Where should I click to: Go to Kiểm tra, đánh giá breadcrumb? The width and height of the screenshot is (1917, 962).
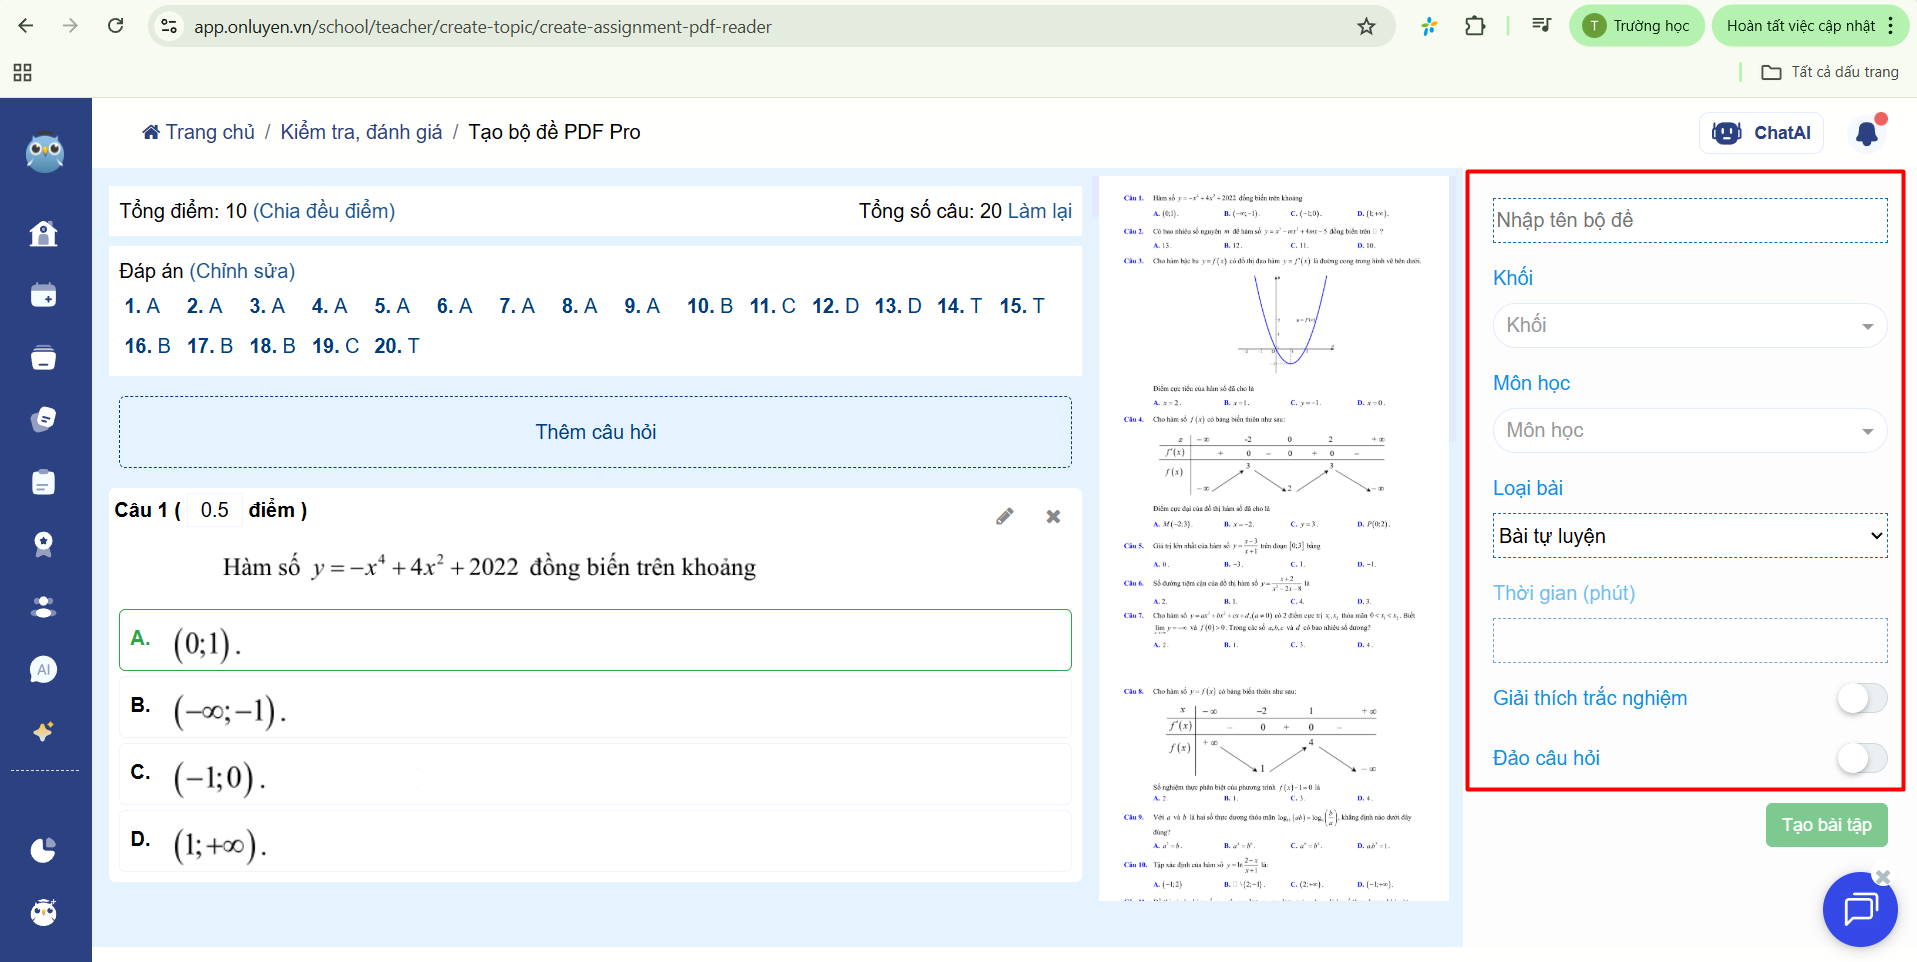click(x=361, y=132)
